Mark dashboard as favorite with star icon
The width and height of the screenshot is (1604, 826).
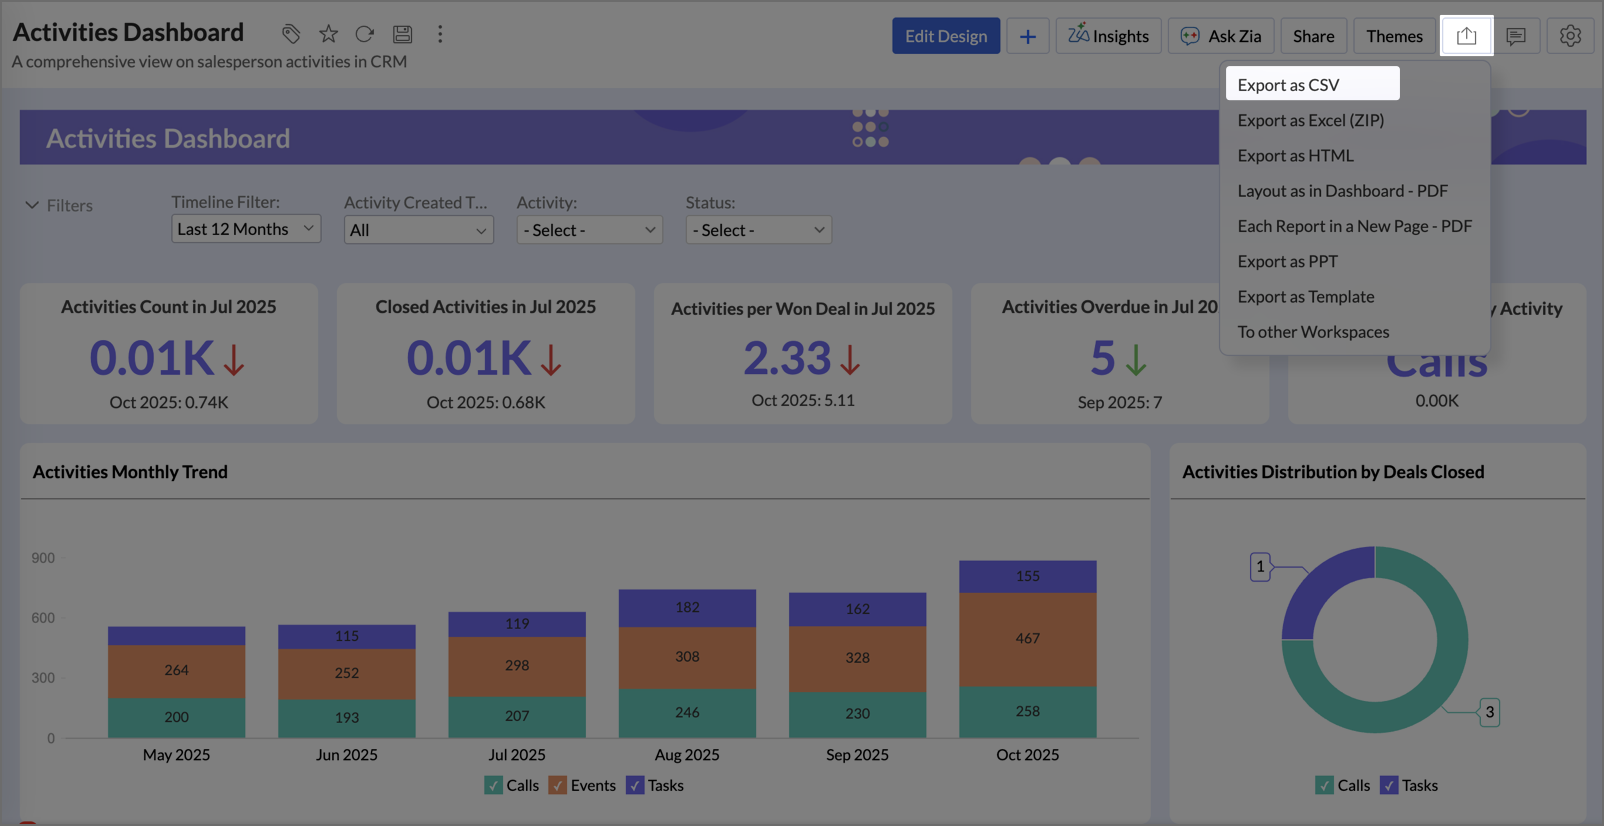328,34
